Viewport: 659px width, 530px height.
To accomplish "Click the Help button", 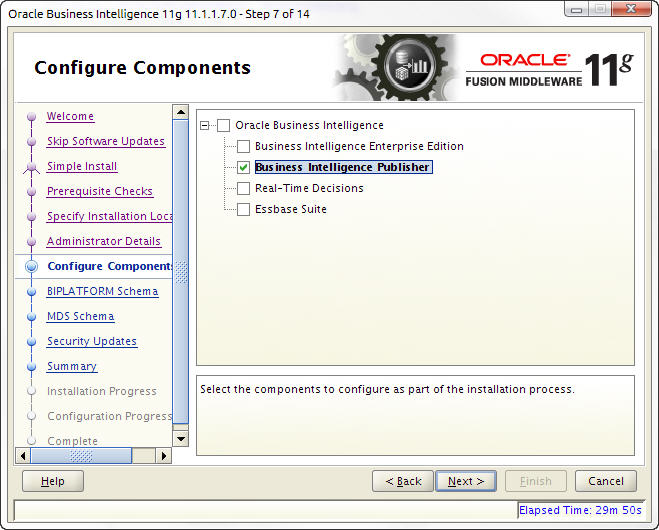I will point(53,481).
